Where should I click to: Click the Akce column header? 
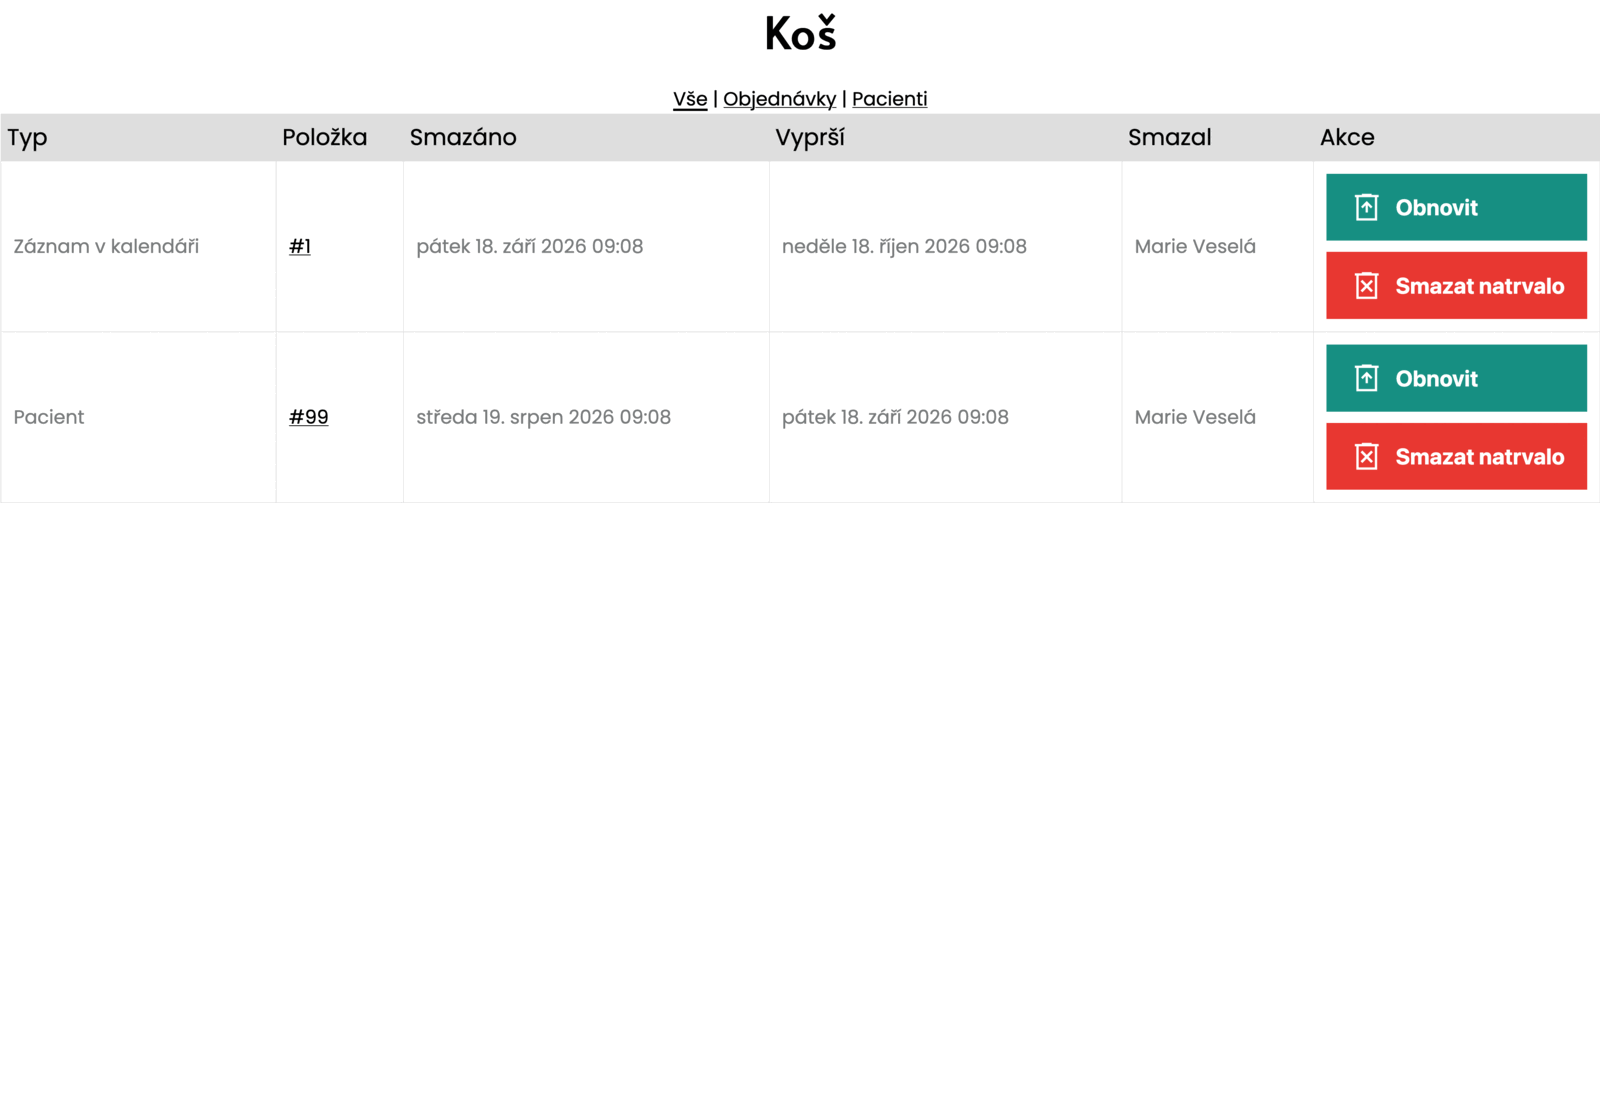tap(1347, 137)
